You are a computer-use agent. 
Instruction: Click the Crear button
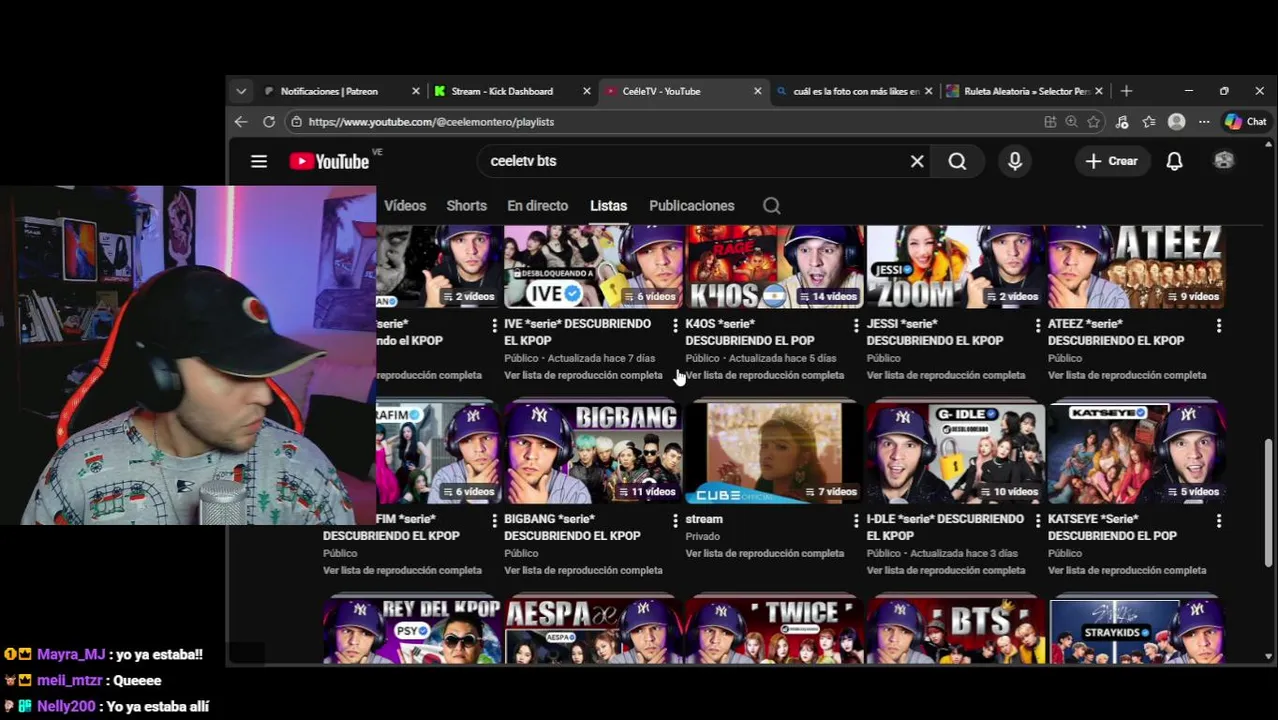coord(1111,161)
